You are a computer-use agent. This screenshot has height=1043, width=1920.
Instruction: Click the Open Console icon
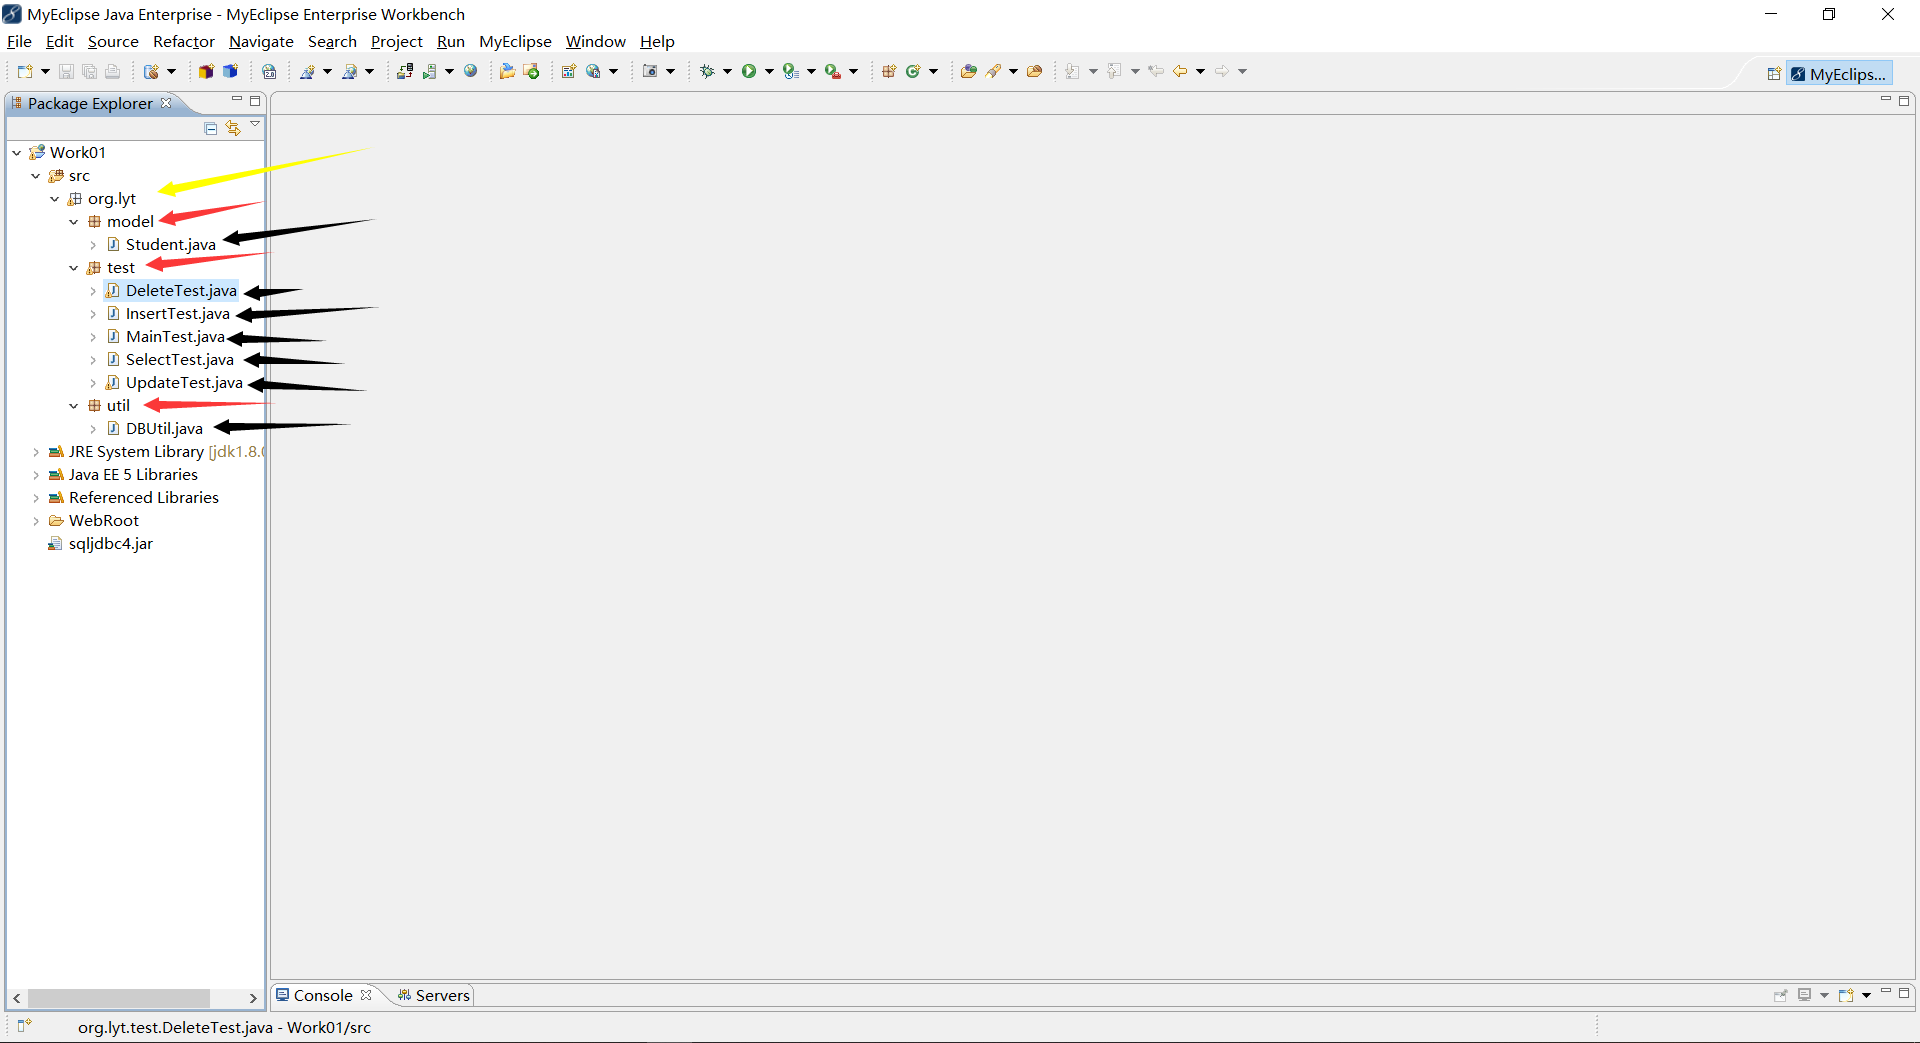coord(1846,995)
